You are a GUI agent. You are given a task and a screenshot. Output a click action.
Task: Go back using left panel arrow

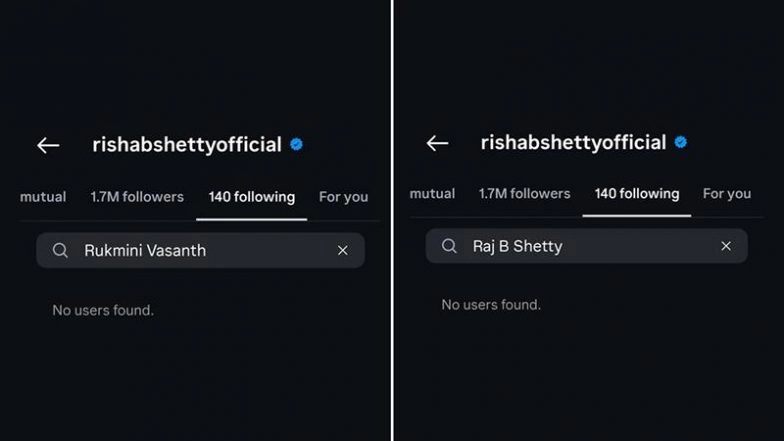coord(48,146)
